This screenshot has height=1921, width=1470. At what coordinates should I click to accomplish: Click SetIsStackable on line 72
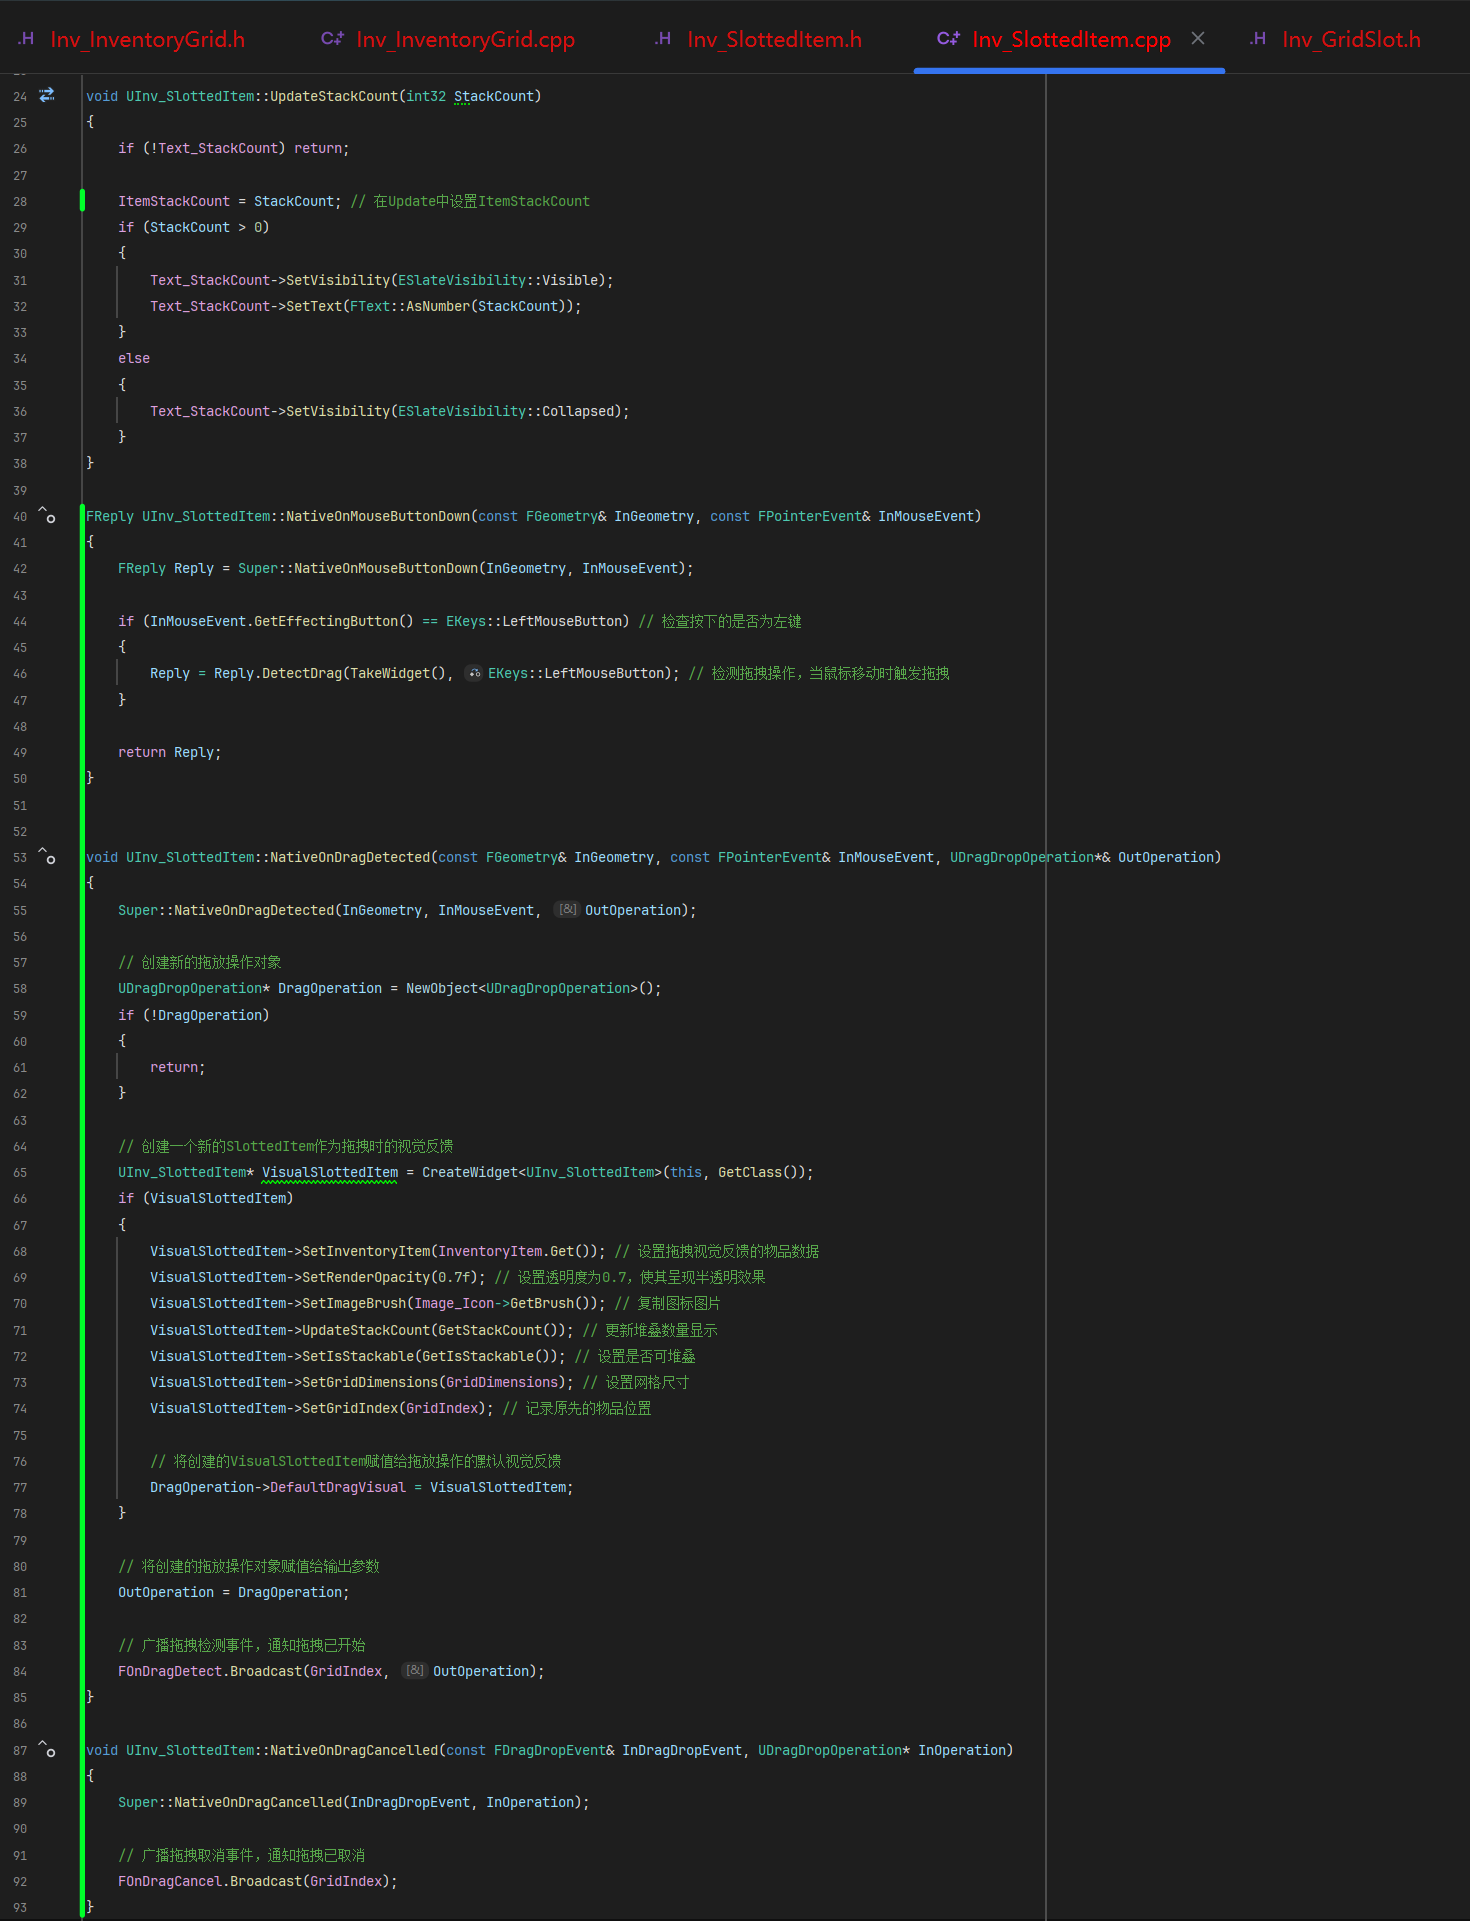click(358, 1356)
